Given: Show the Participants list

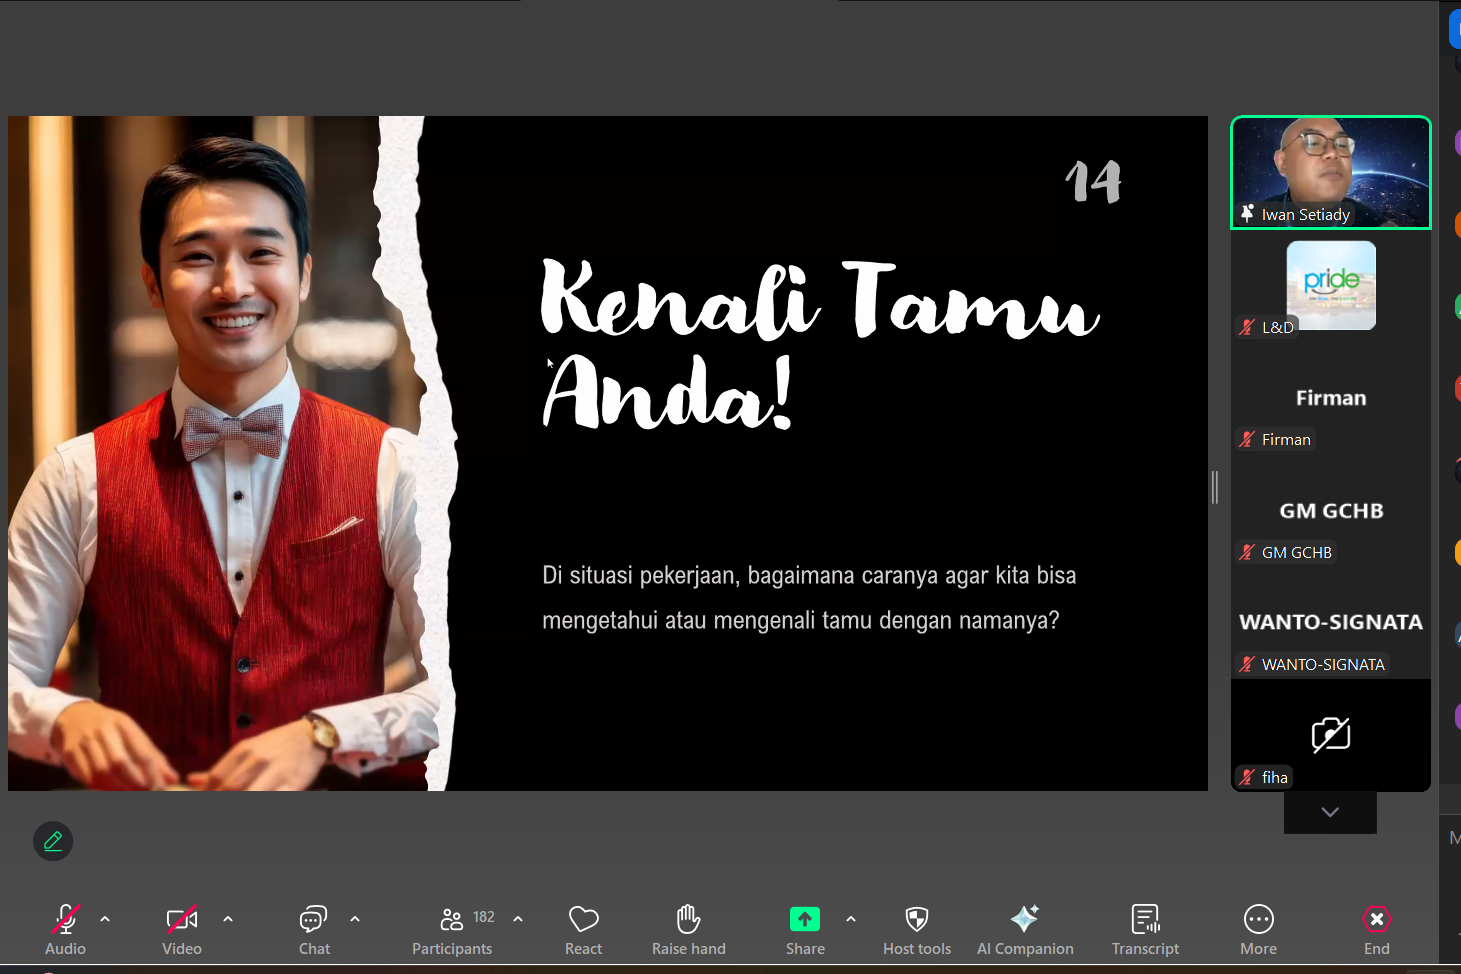Looking at the screenshot, I should [452, 930].
